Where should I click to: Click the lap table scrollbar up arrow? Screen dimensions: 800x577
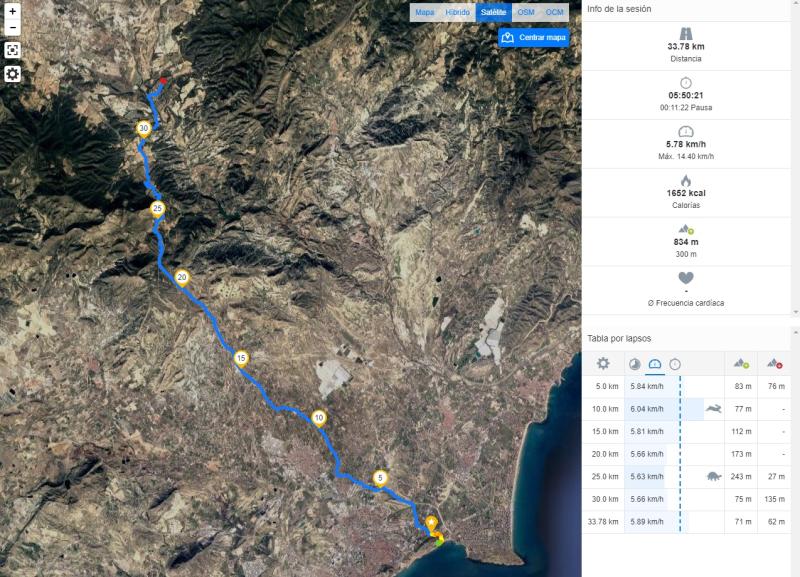795,332
